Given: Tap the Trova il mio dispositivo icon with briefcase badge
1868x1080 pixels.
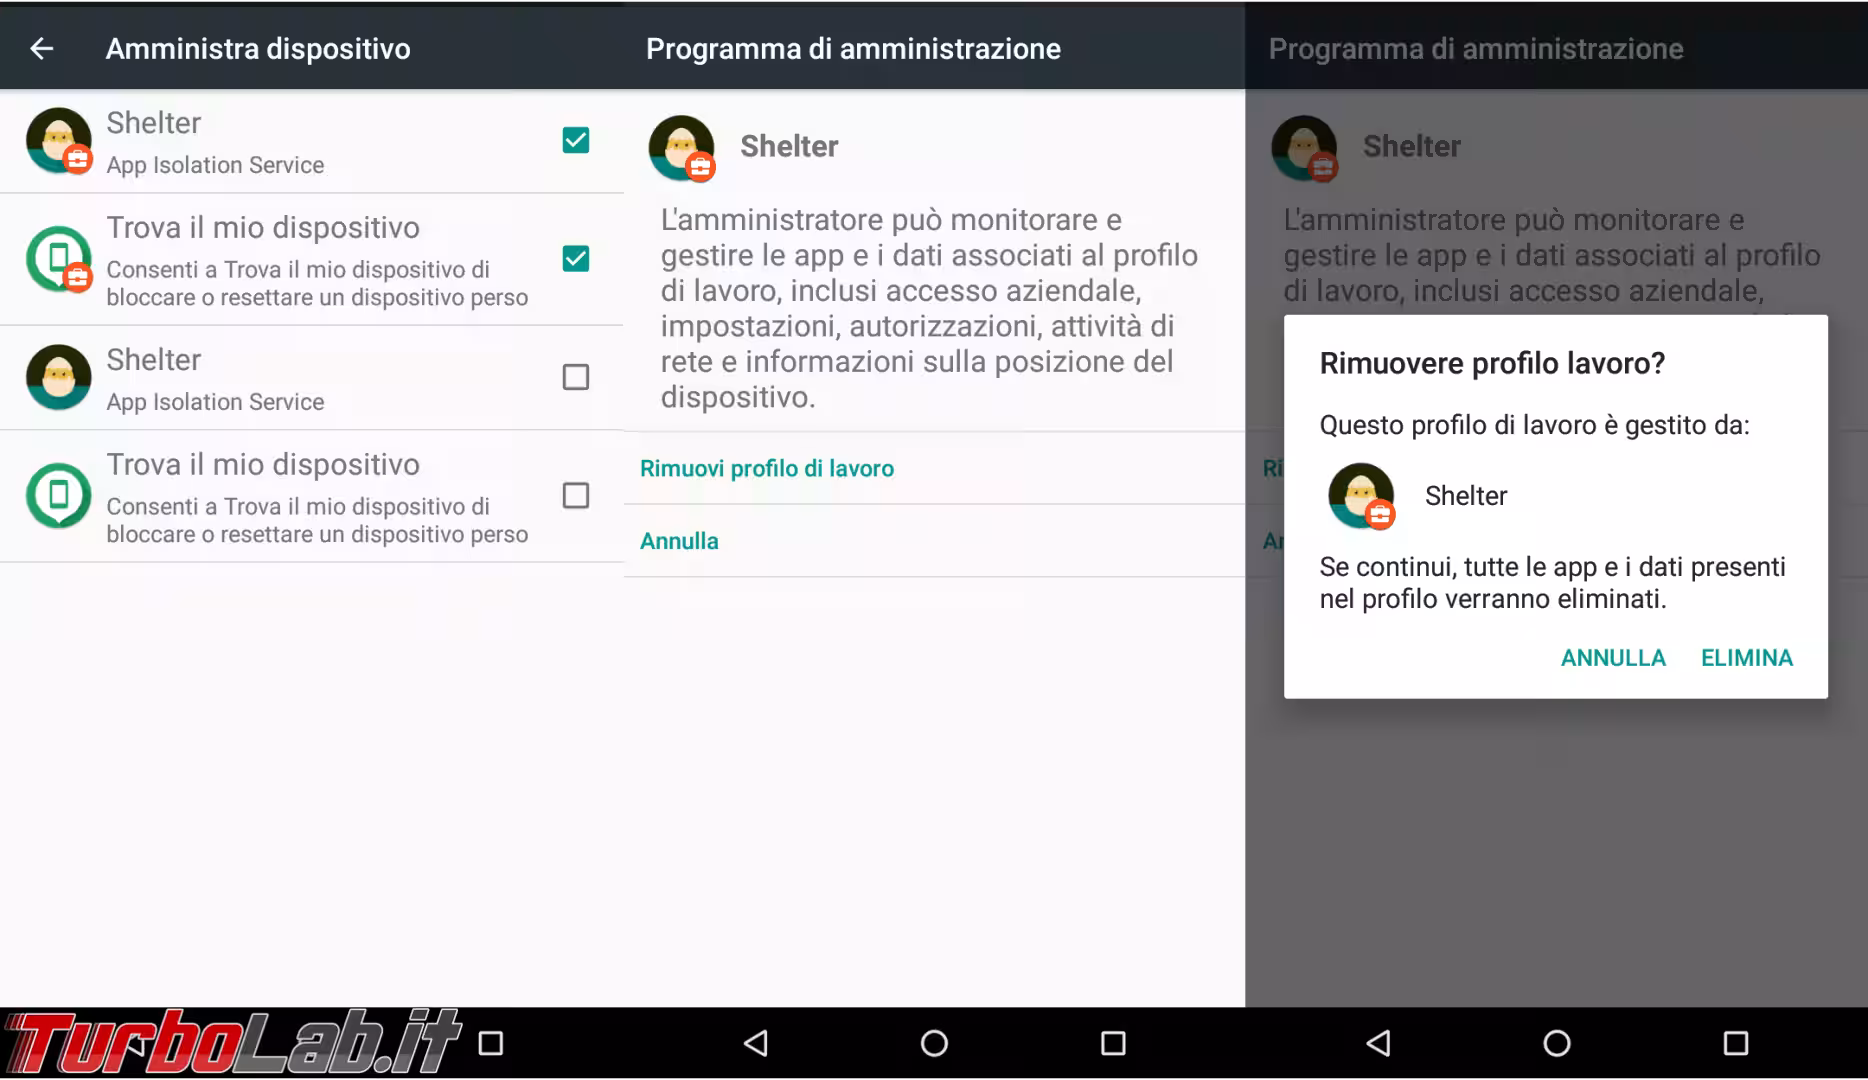Looking at the screenshot, I should point(59,259).
